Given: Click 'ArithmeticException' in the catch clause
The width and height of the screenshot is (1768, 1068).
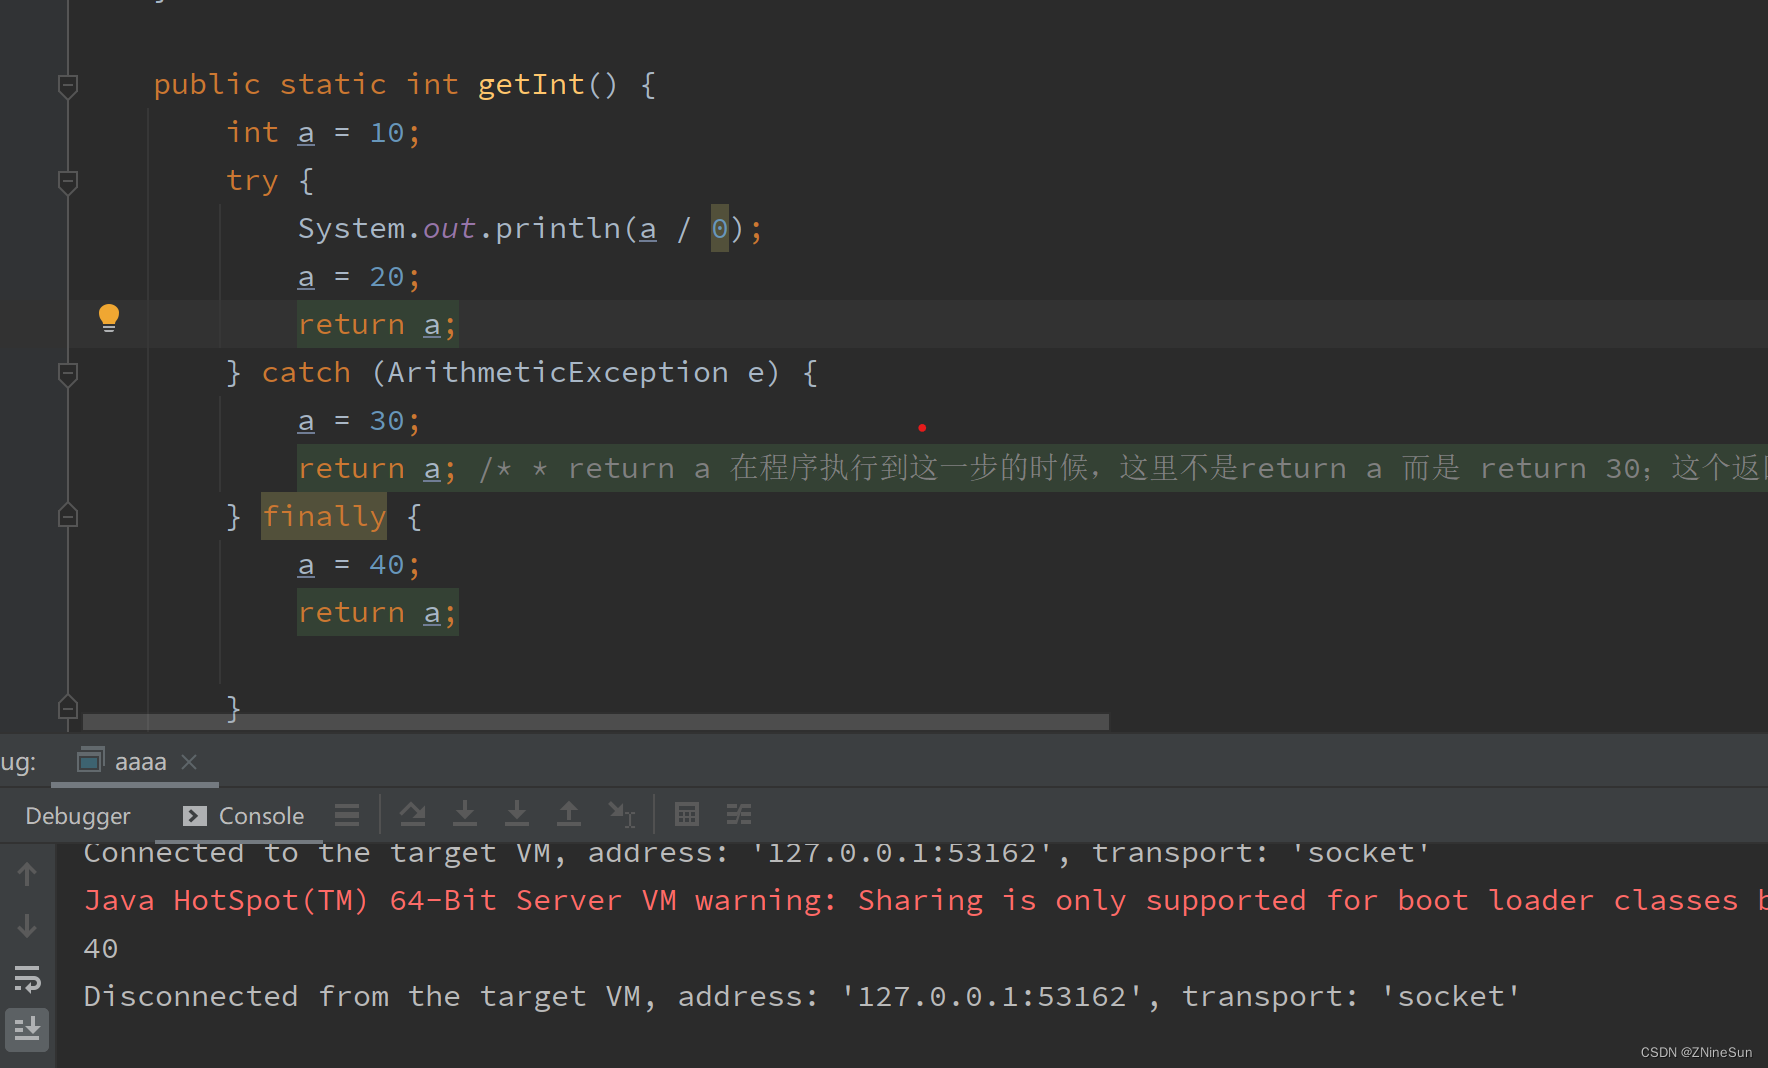Looking at the screenshot, I should click(558, 373).
